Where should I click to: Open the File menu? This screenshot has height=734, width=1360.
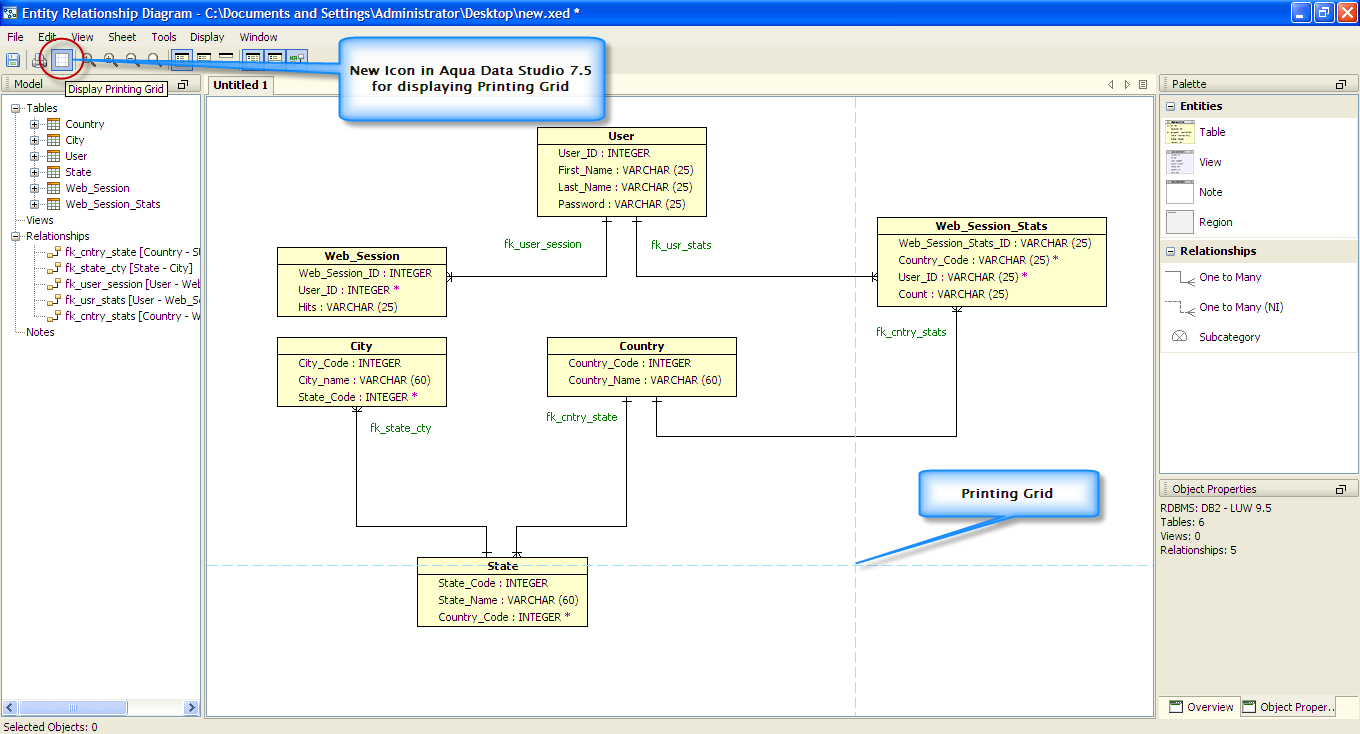pos(15,37)
